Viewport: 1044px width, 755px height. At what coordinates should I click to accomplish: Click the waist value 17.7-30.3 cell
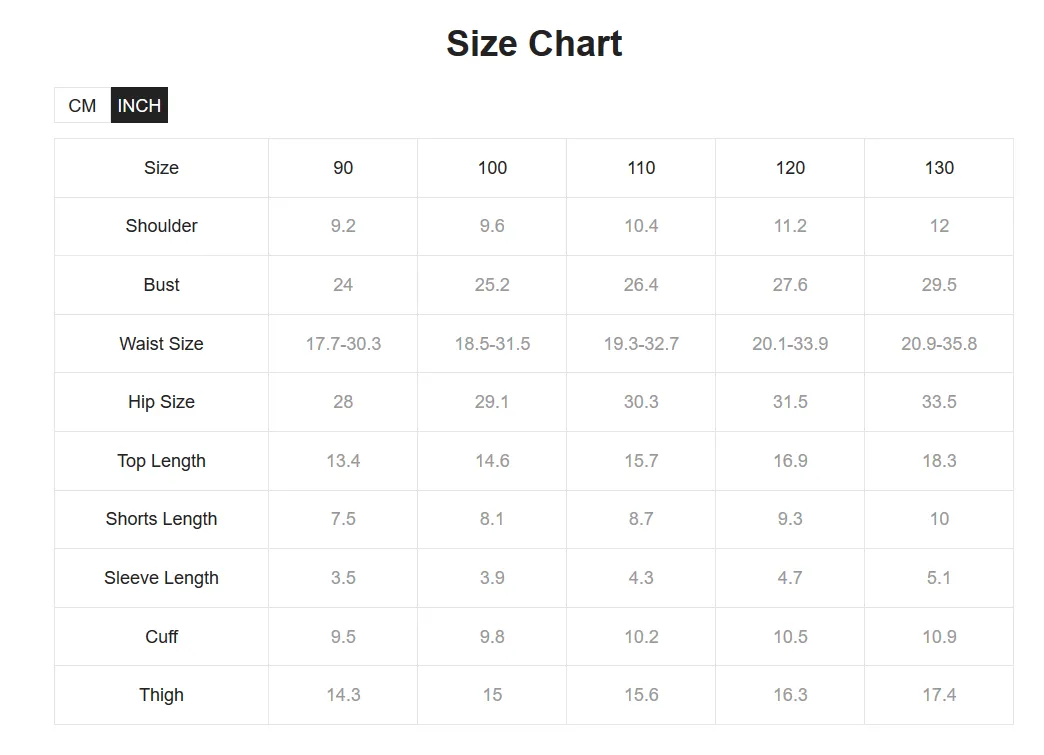[343, 344]
